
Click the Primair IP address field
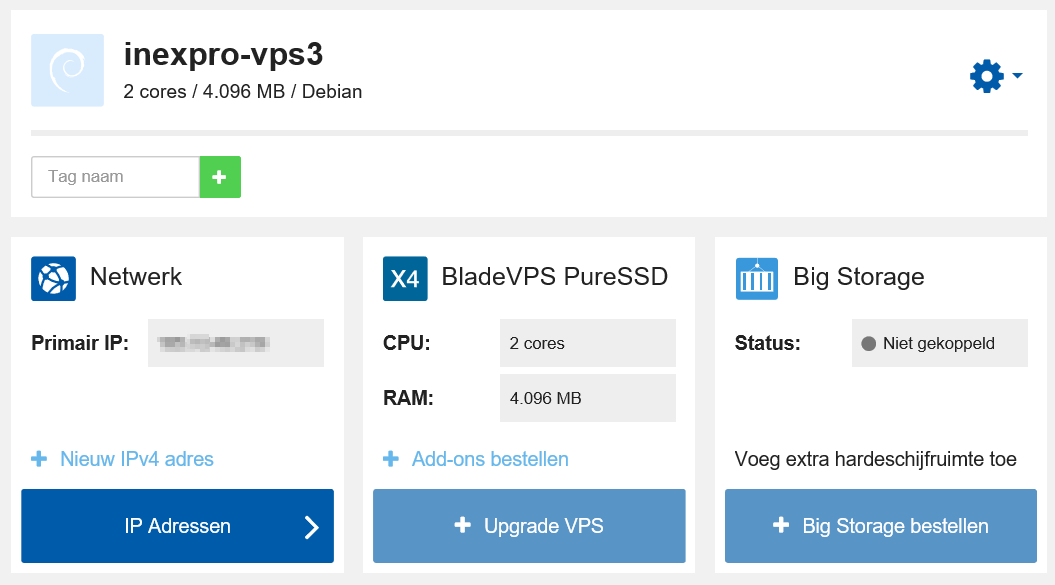[x=235, y=343]
